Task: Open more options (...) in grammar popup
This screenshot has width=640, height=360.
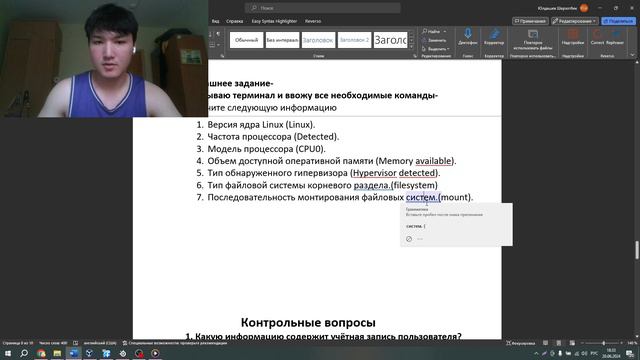Action: pyautogui.click(x=420, y=239)
